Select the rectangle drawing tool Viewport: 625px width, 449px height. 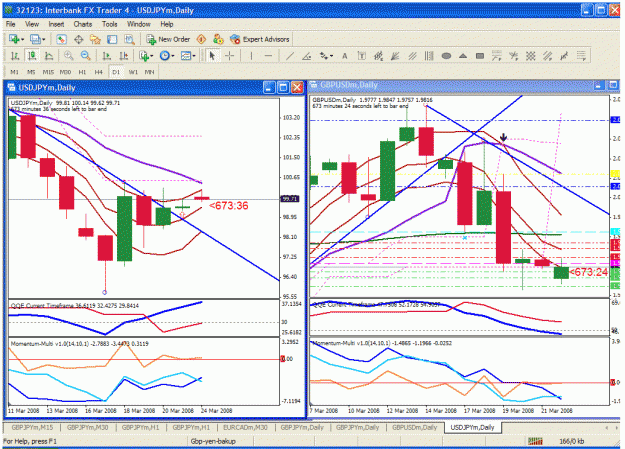(480, 56)
